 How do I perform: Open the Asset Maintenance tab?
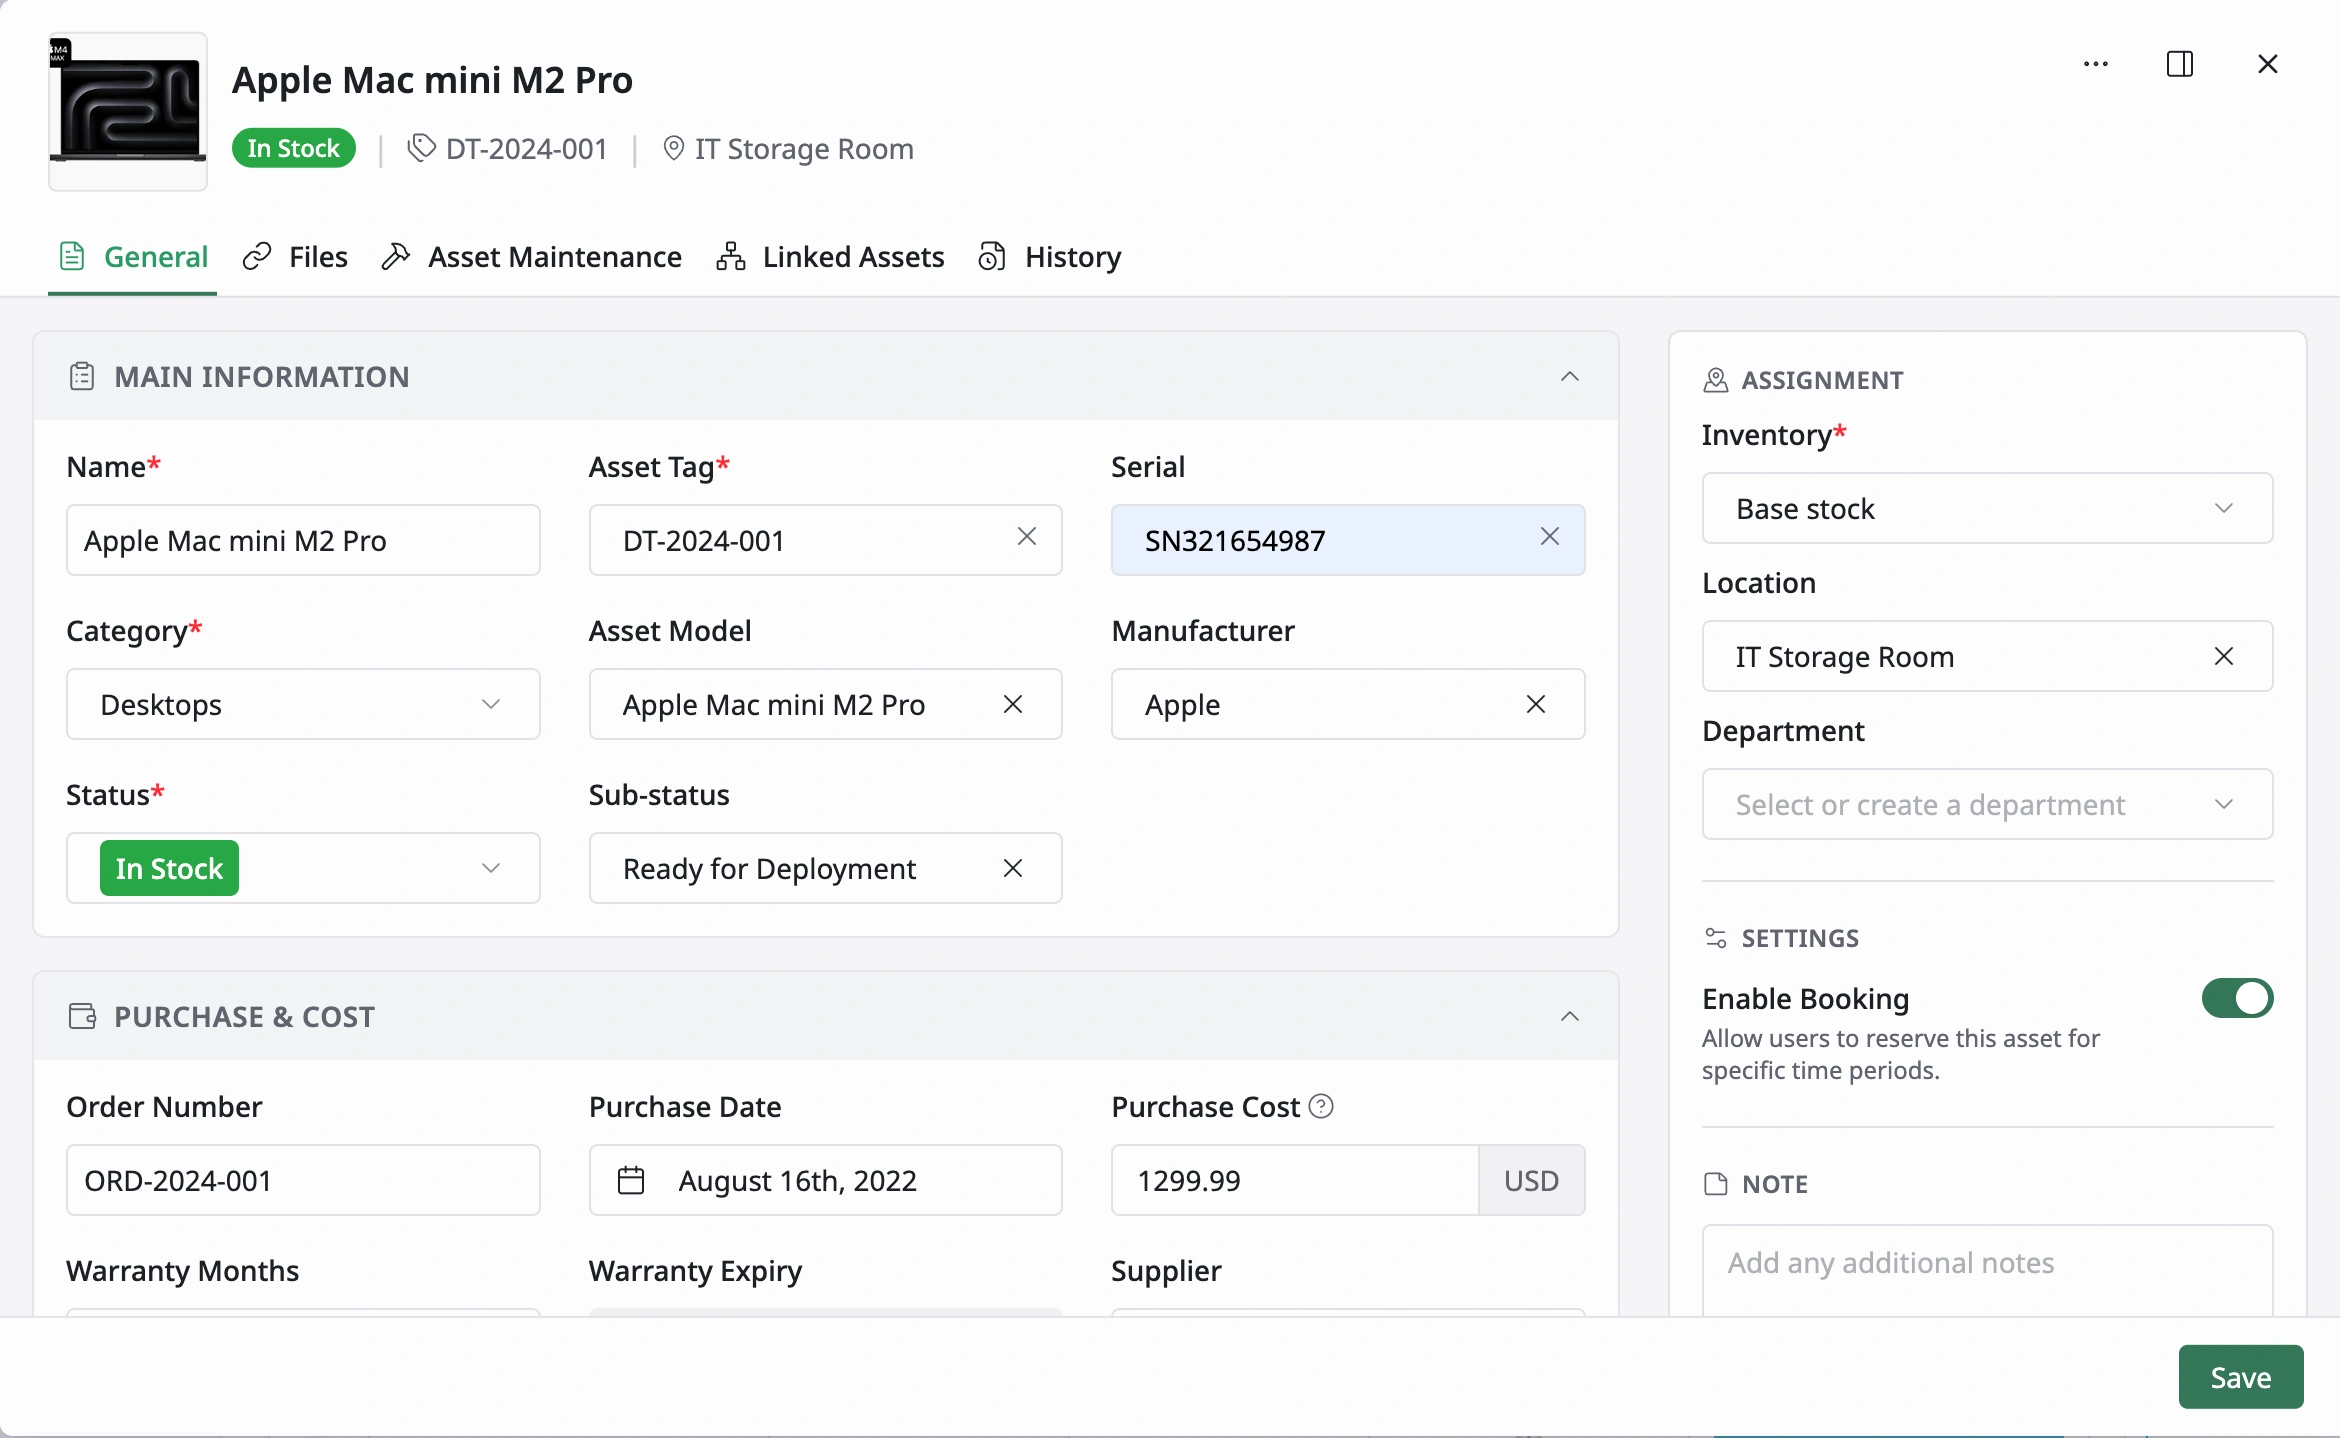click(x=532, y=257)
